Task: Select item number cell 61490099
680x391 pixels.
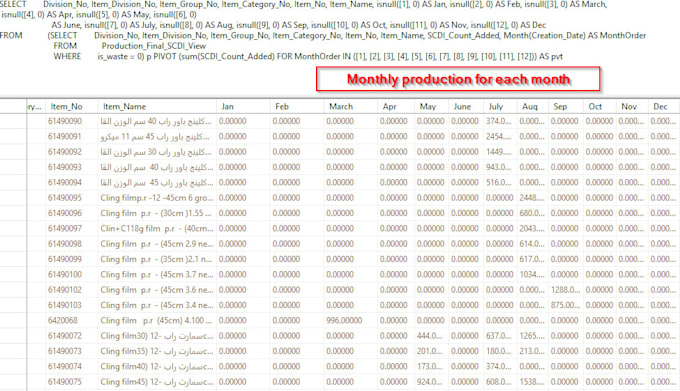Action: point(65,259)
